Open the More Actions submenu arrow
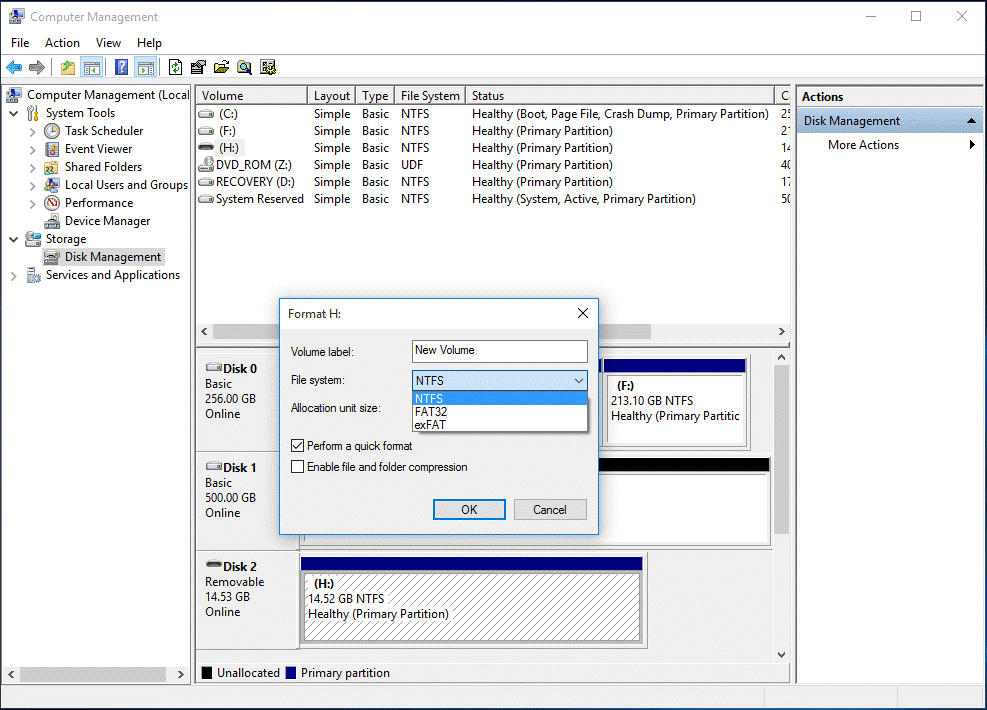The height and width of the screenshot is (710, 987). pos(973,145)
